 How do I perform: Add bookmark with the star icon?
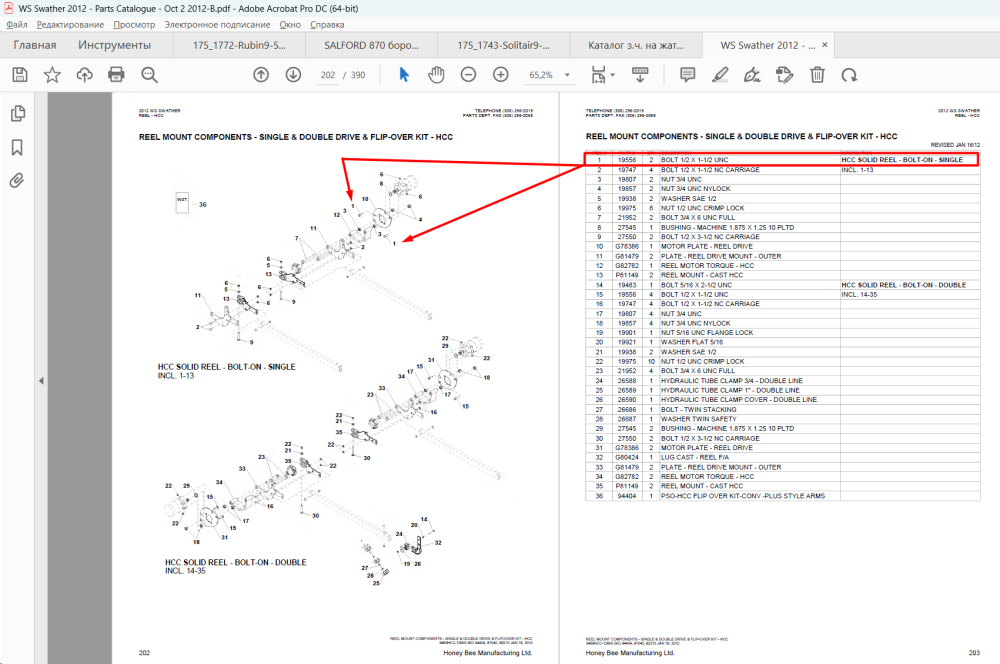click(x=52, y=75)
